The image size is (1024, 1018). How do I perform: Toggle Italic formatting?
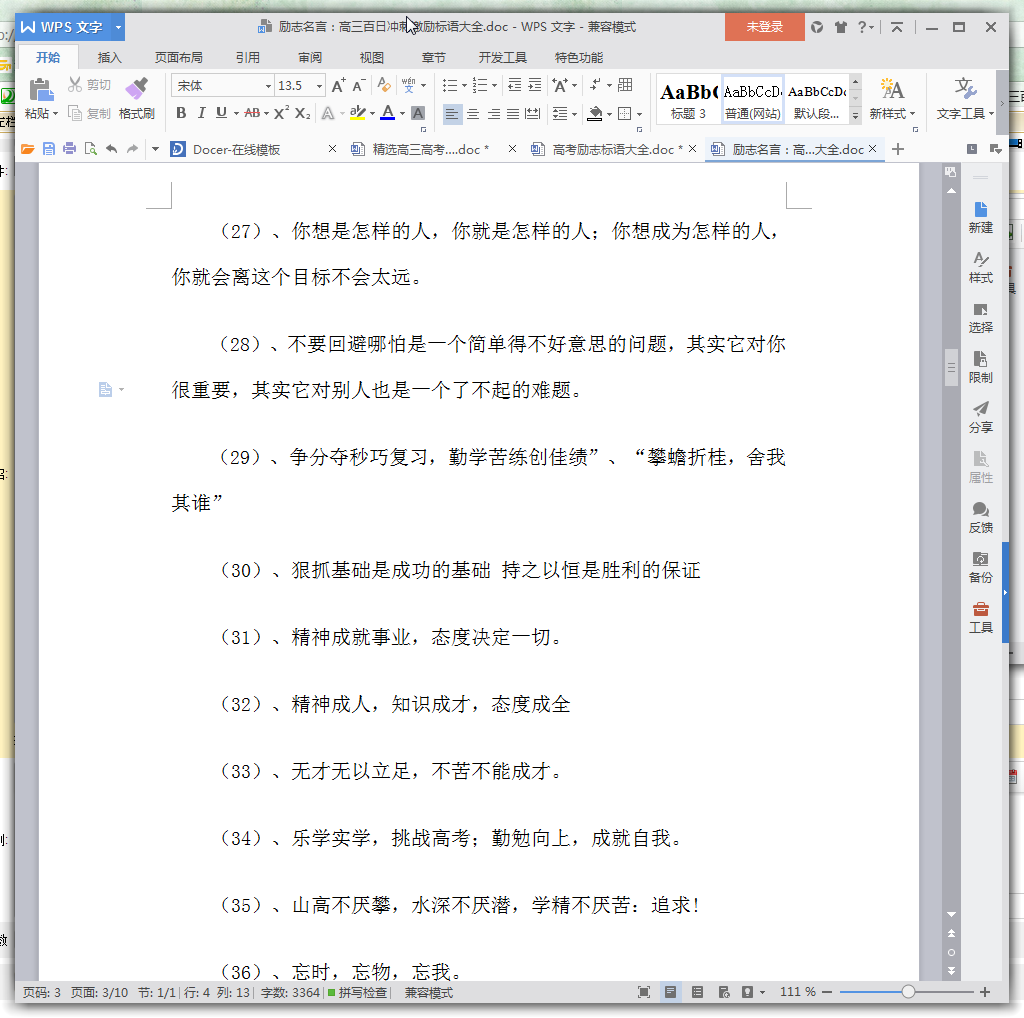(201, 113)
